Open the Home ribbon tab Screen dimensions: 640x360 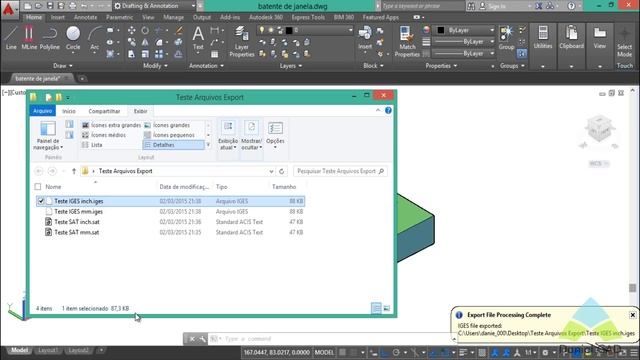(34, 17)
